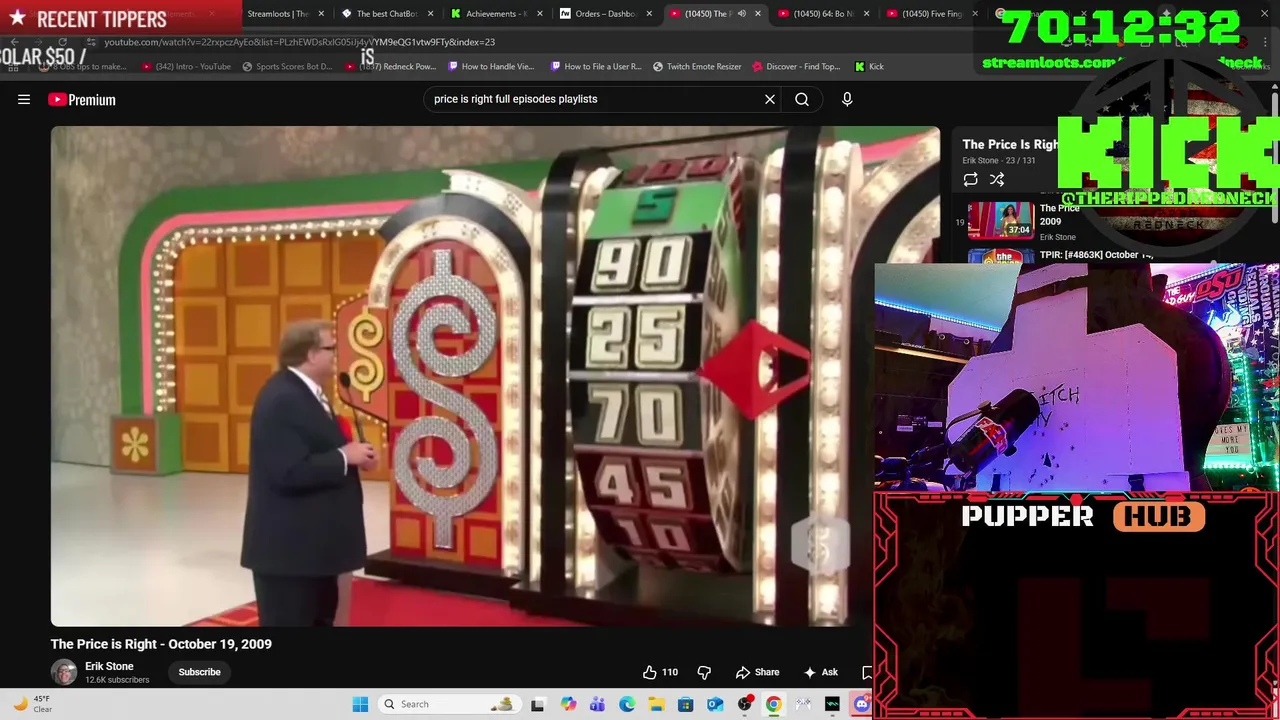Switch to Orders Dashboard tab

pos(603,14)
